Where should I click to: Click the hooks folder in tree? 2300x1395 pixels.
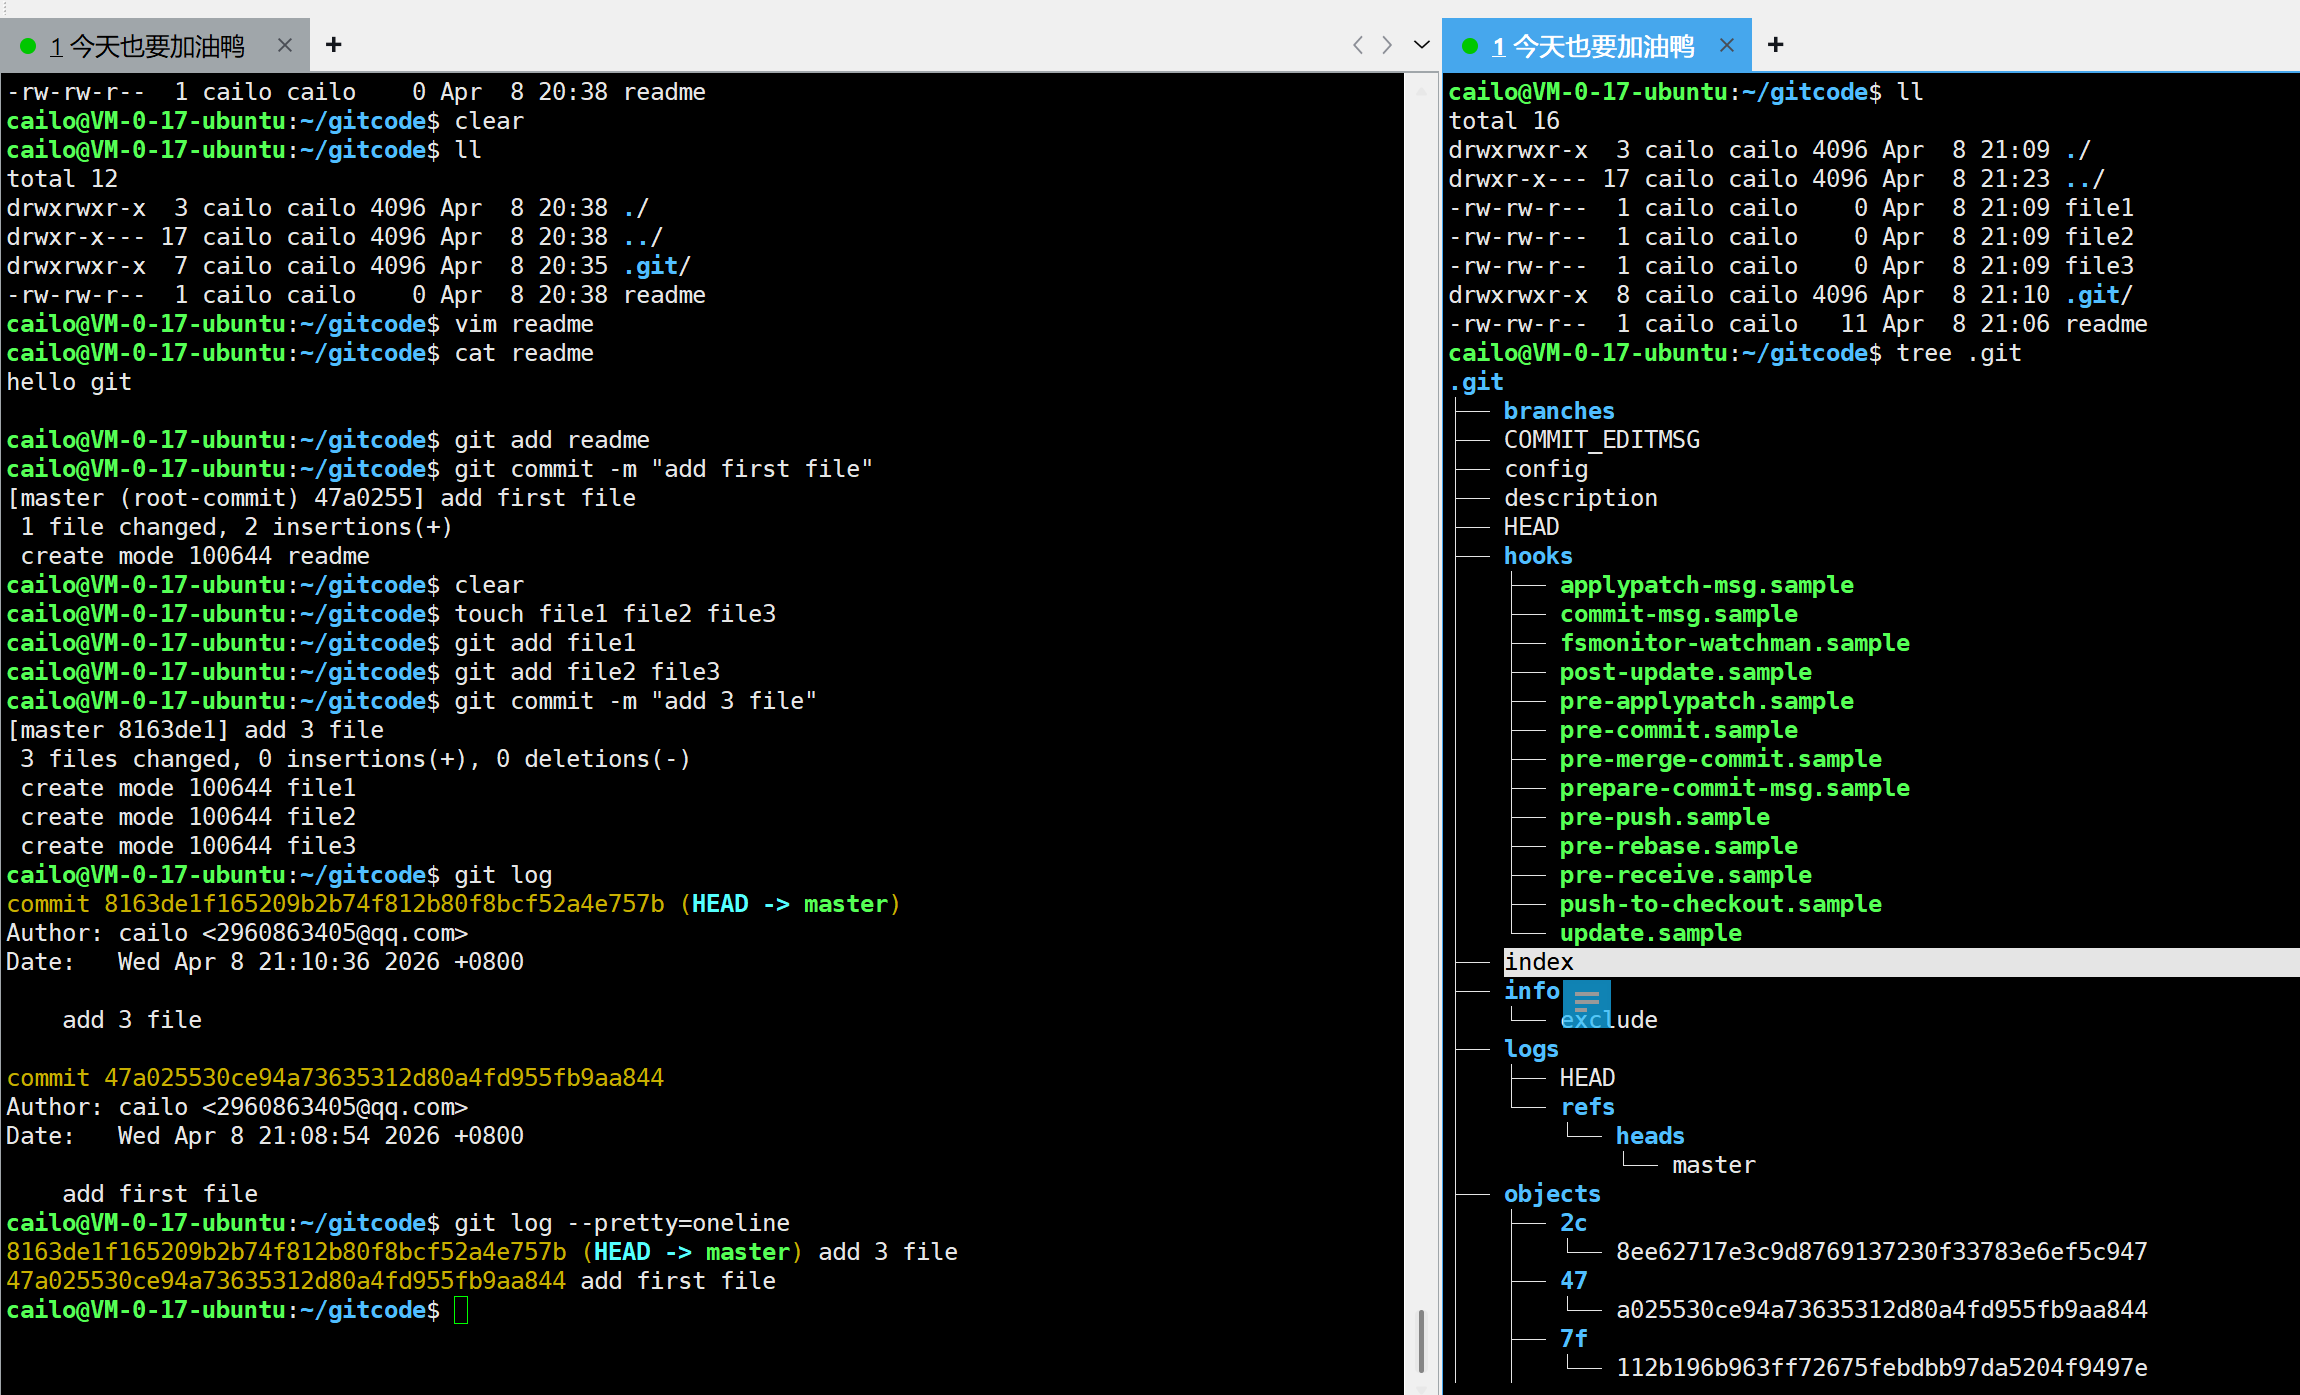pos(1537,556)
